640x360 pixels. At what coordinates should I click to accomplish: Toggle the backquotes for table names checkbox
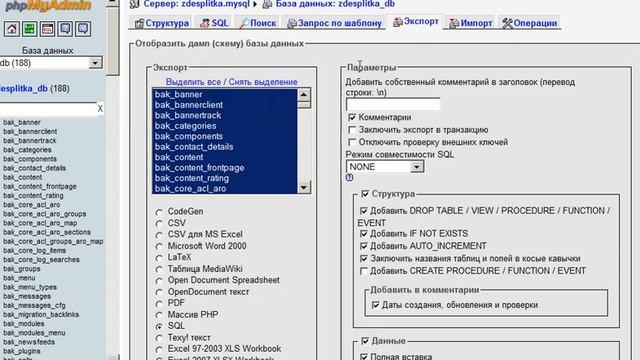[364, 259]
